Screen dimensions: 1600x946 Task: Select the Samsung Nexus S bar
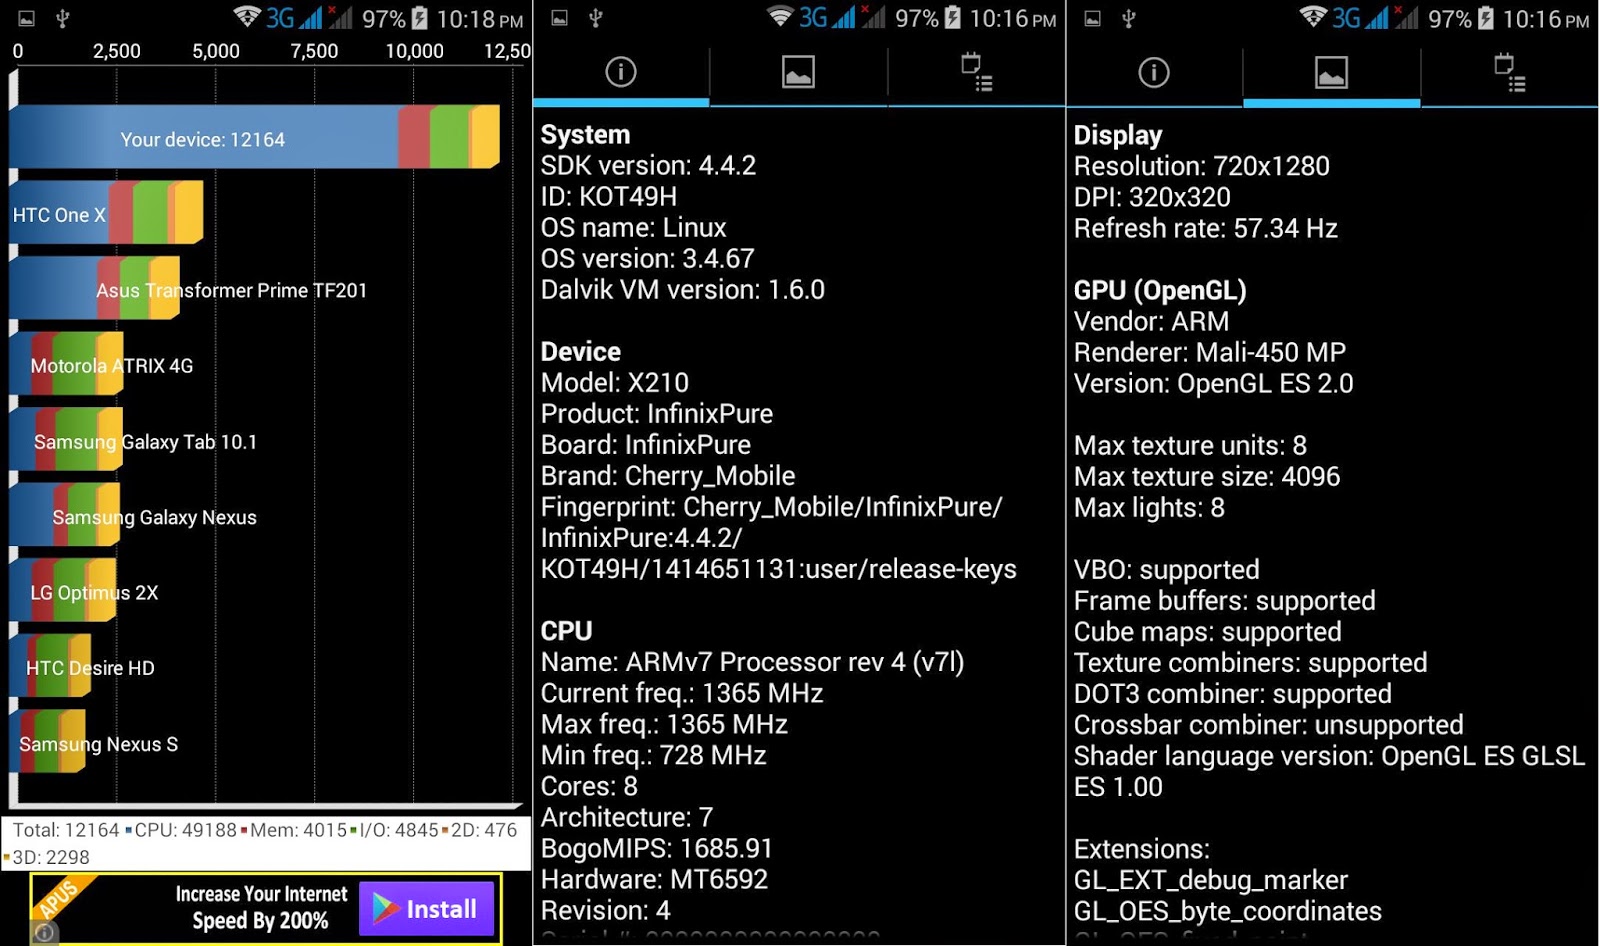coord(48,741)
